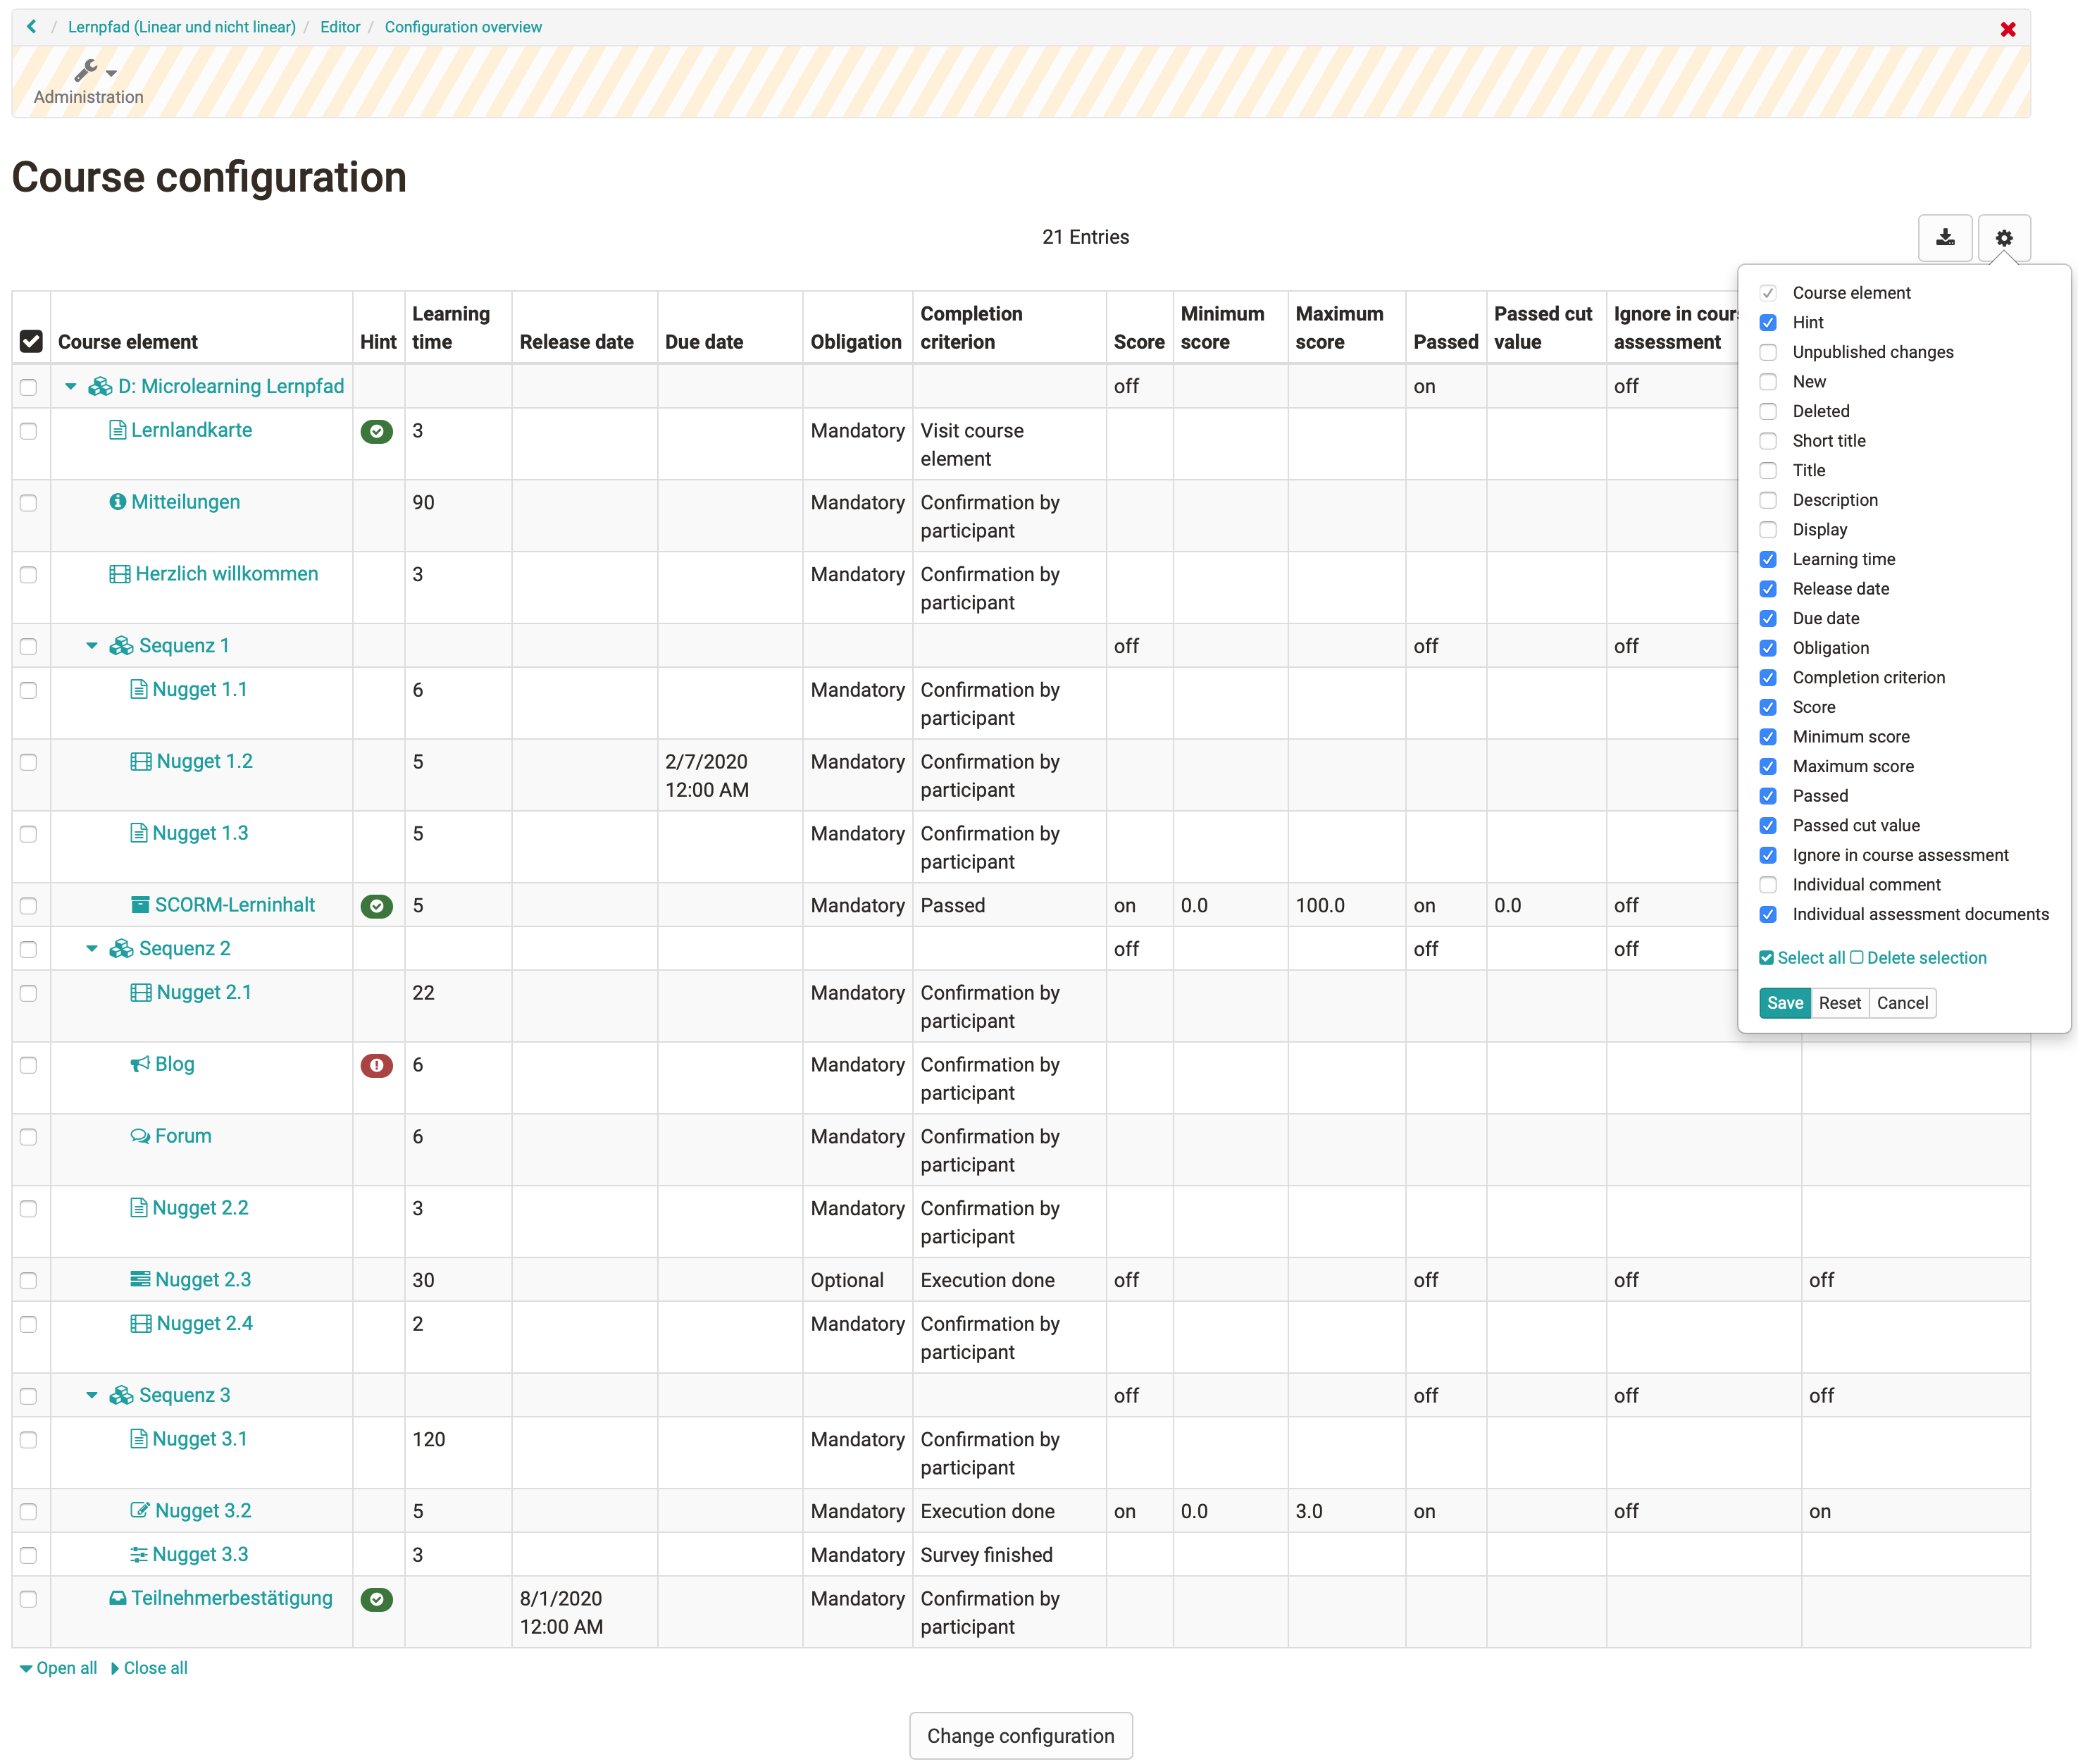2078x1764 pixels.
Task: Click Save in column settings
Action: [x=1785, y=1003]
